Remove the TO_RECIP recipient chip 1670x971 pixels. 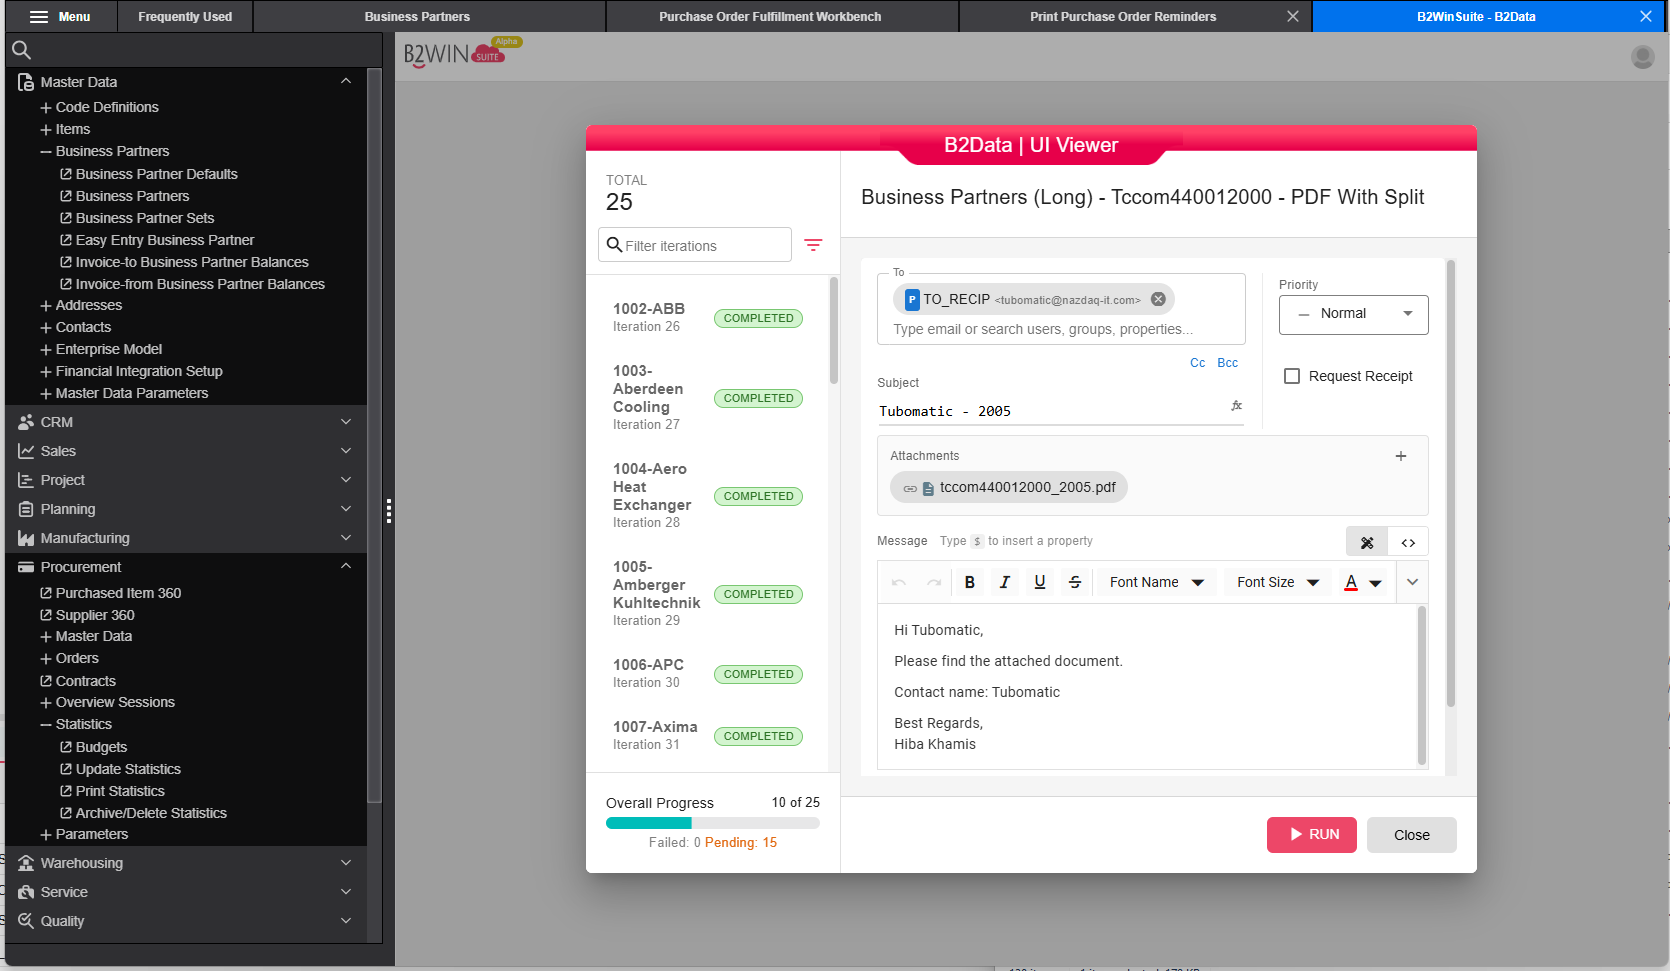(x=1158, y=299)
